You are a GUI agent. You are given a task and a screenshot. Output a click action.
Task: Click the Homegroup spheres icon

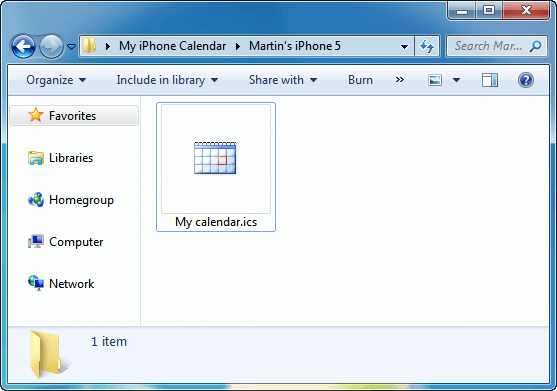point(36,200)
